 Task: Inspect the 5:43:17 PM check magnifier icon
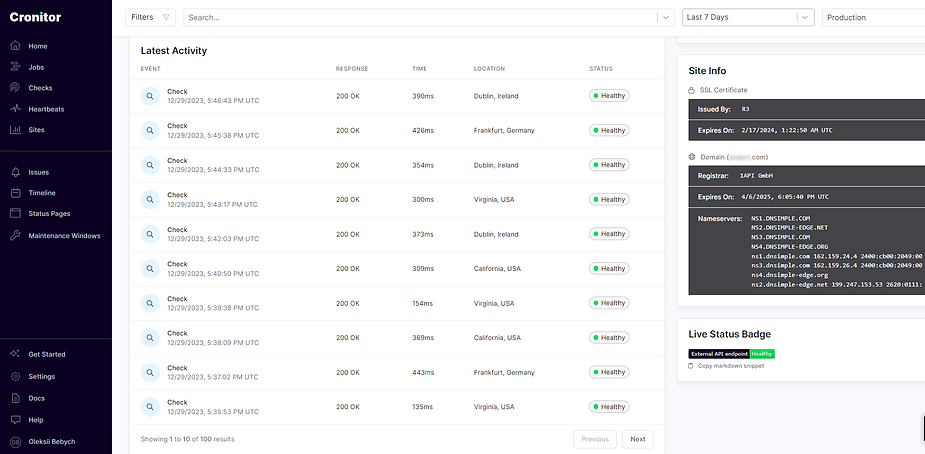pos(150,200)
